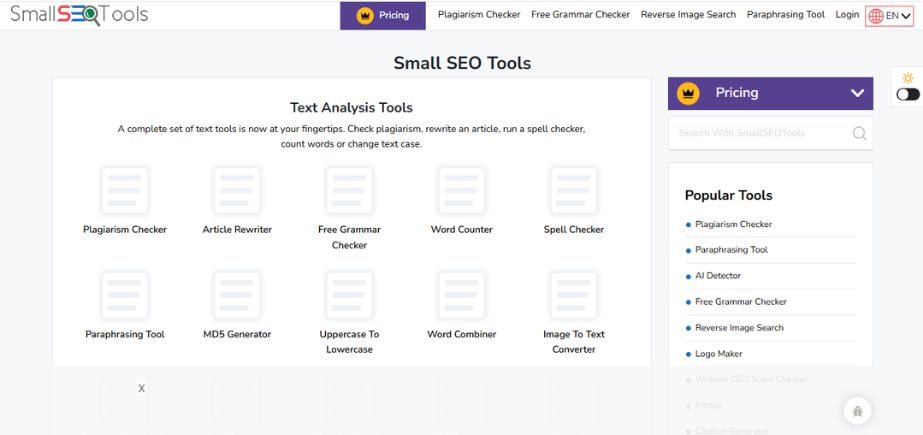923x435 pixels.
Task: Open the Free Grammar Checker tool icon
Action: tap(349, 191)
